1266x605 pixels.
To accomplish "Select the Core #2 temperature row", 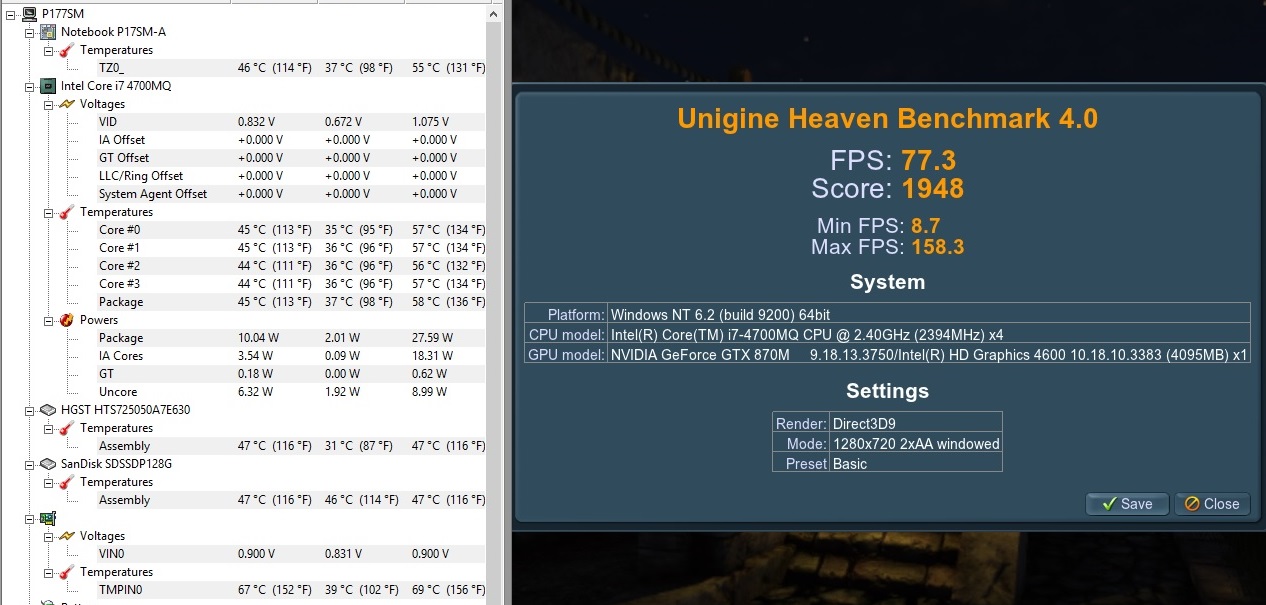I will pos(290,266).
